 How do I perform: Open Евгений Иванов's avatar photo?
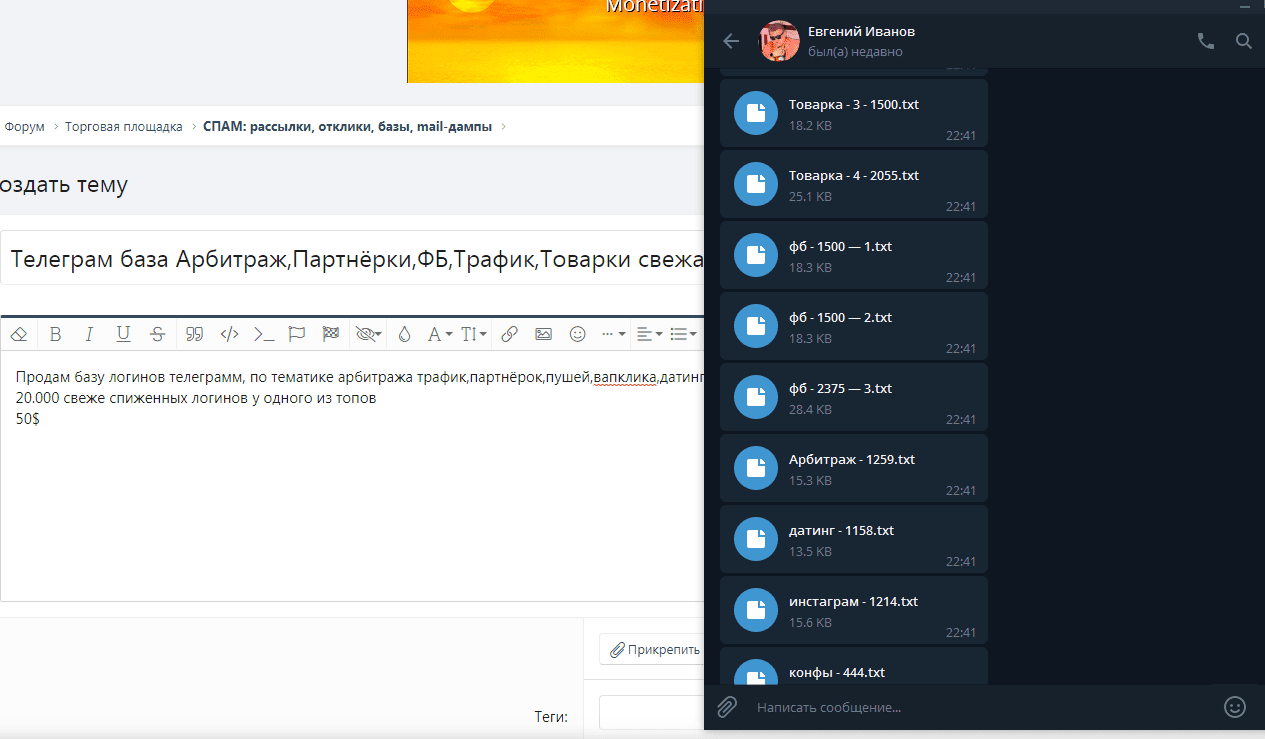pos(780,41)
